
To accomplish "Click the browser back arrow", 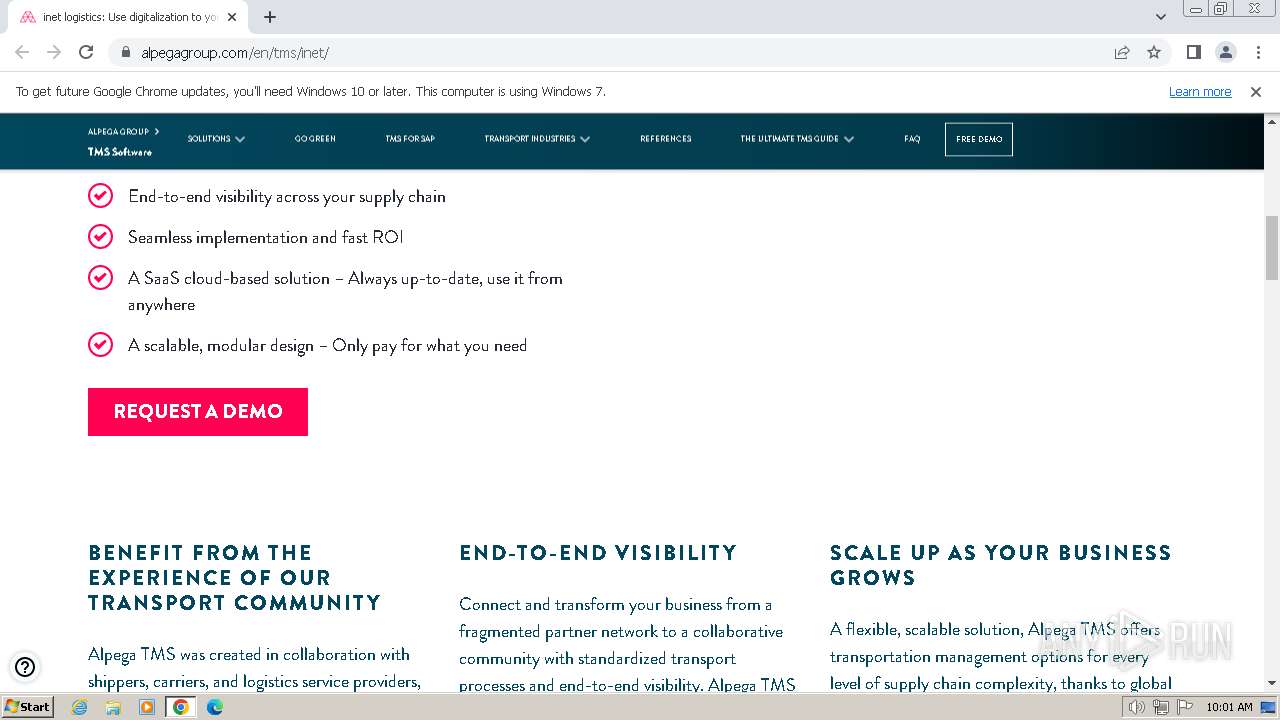I will click(22, 52).
